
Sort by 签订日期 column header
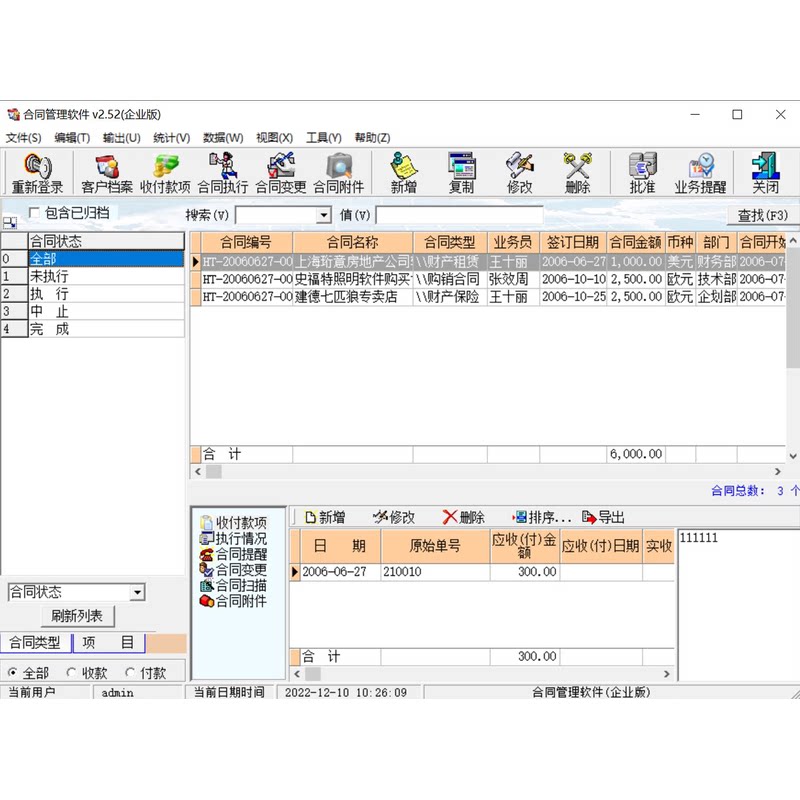pos(572,242)
